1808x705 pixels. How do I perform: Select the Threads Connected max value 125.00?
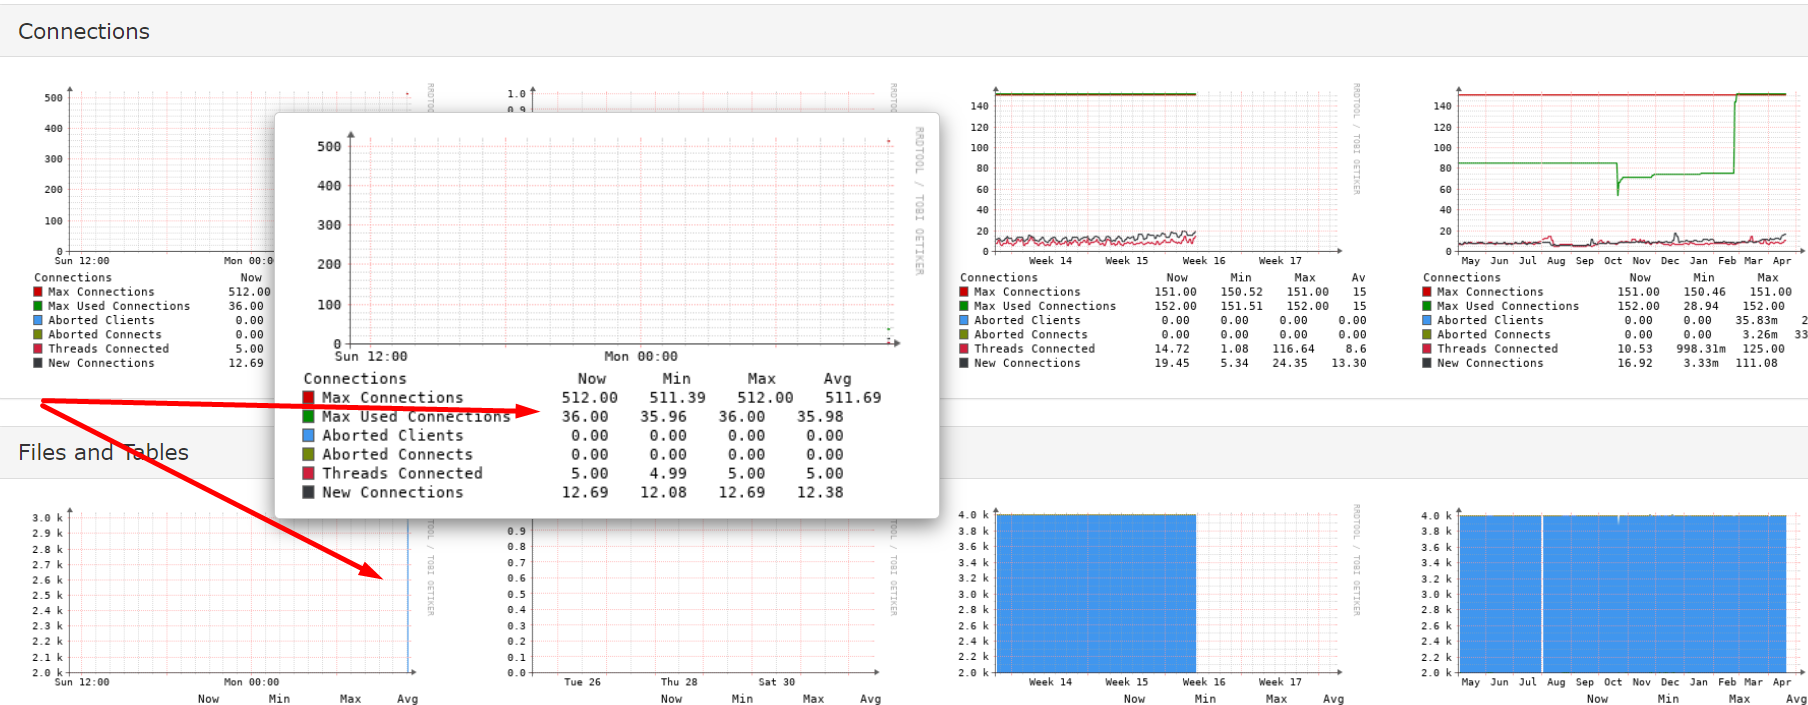(x=1763, y=350)
